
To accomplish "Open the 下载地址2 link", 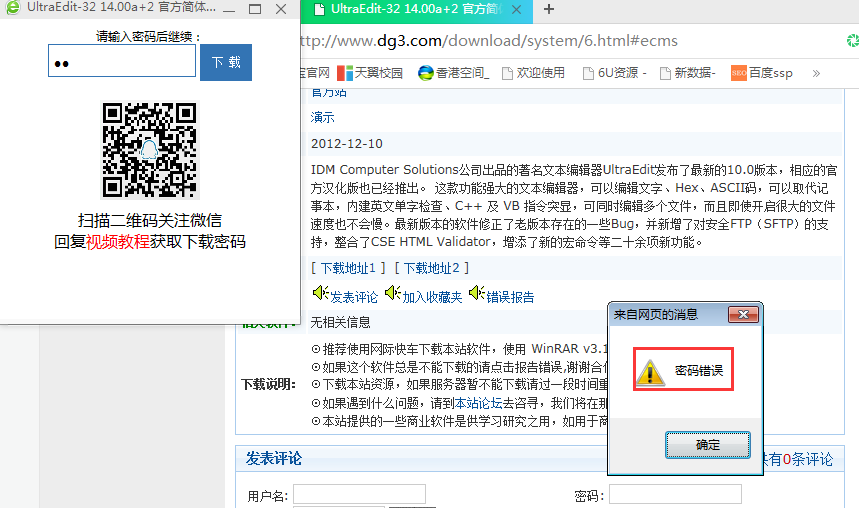I will 431,268.
